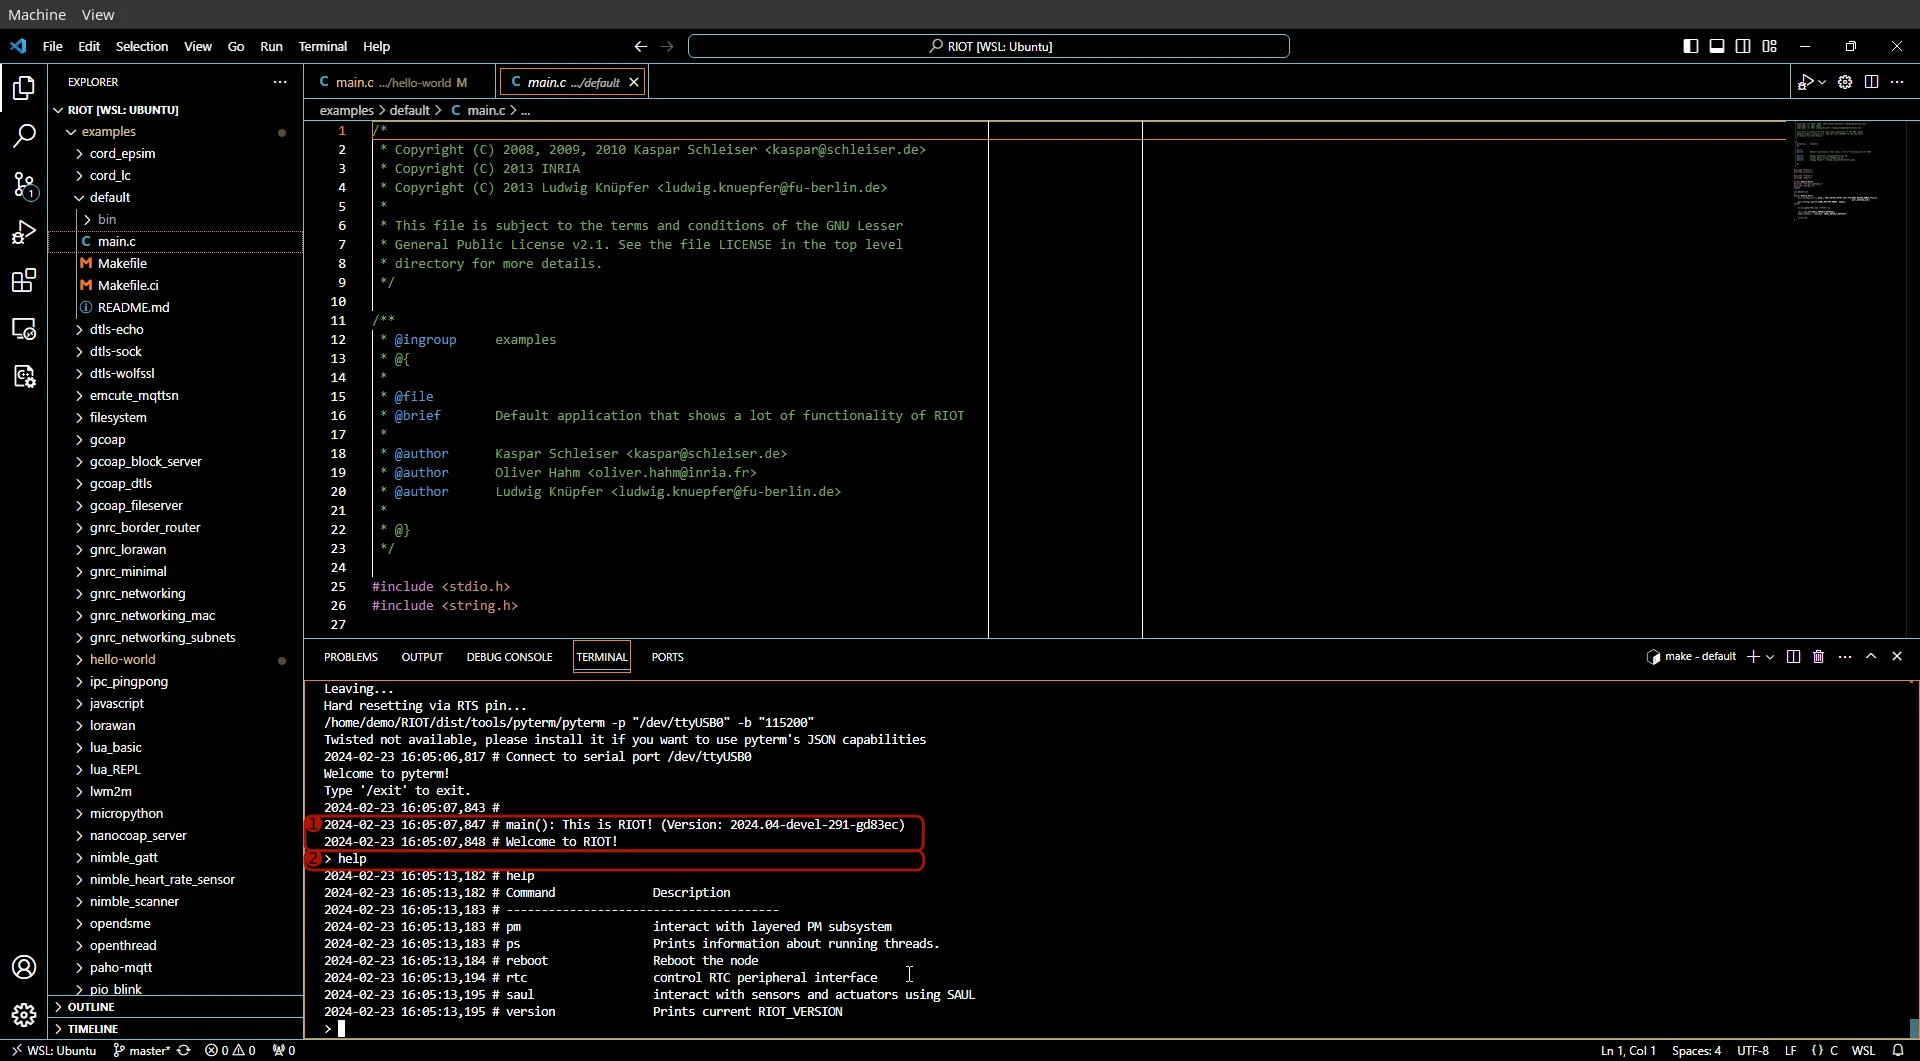Kill the terminal with the trash icon
The image size is (1920, 1061).
(1819, 657)
